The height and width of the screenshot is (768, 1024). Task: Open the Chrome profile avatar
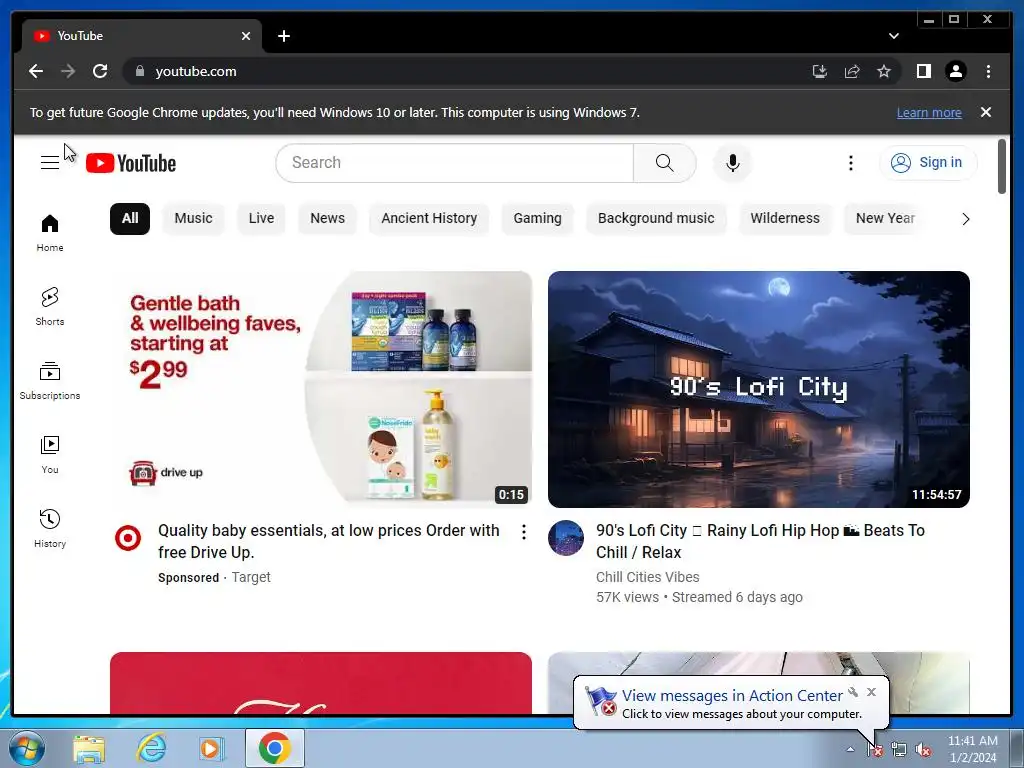click(955, 71)
